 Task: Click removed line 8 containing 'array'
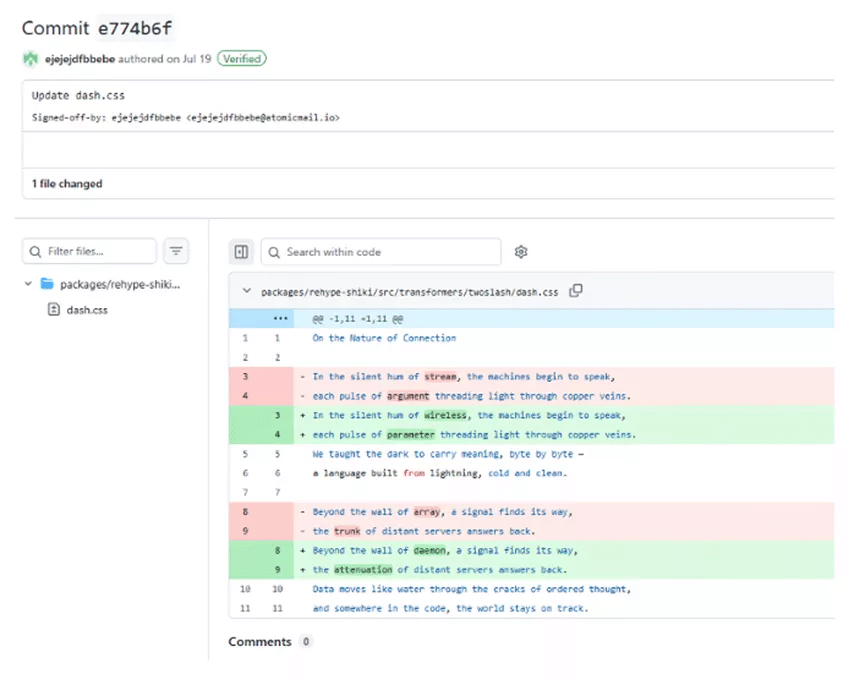[532, 511]
